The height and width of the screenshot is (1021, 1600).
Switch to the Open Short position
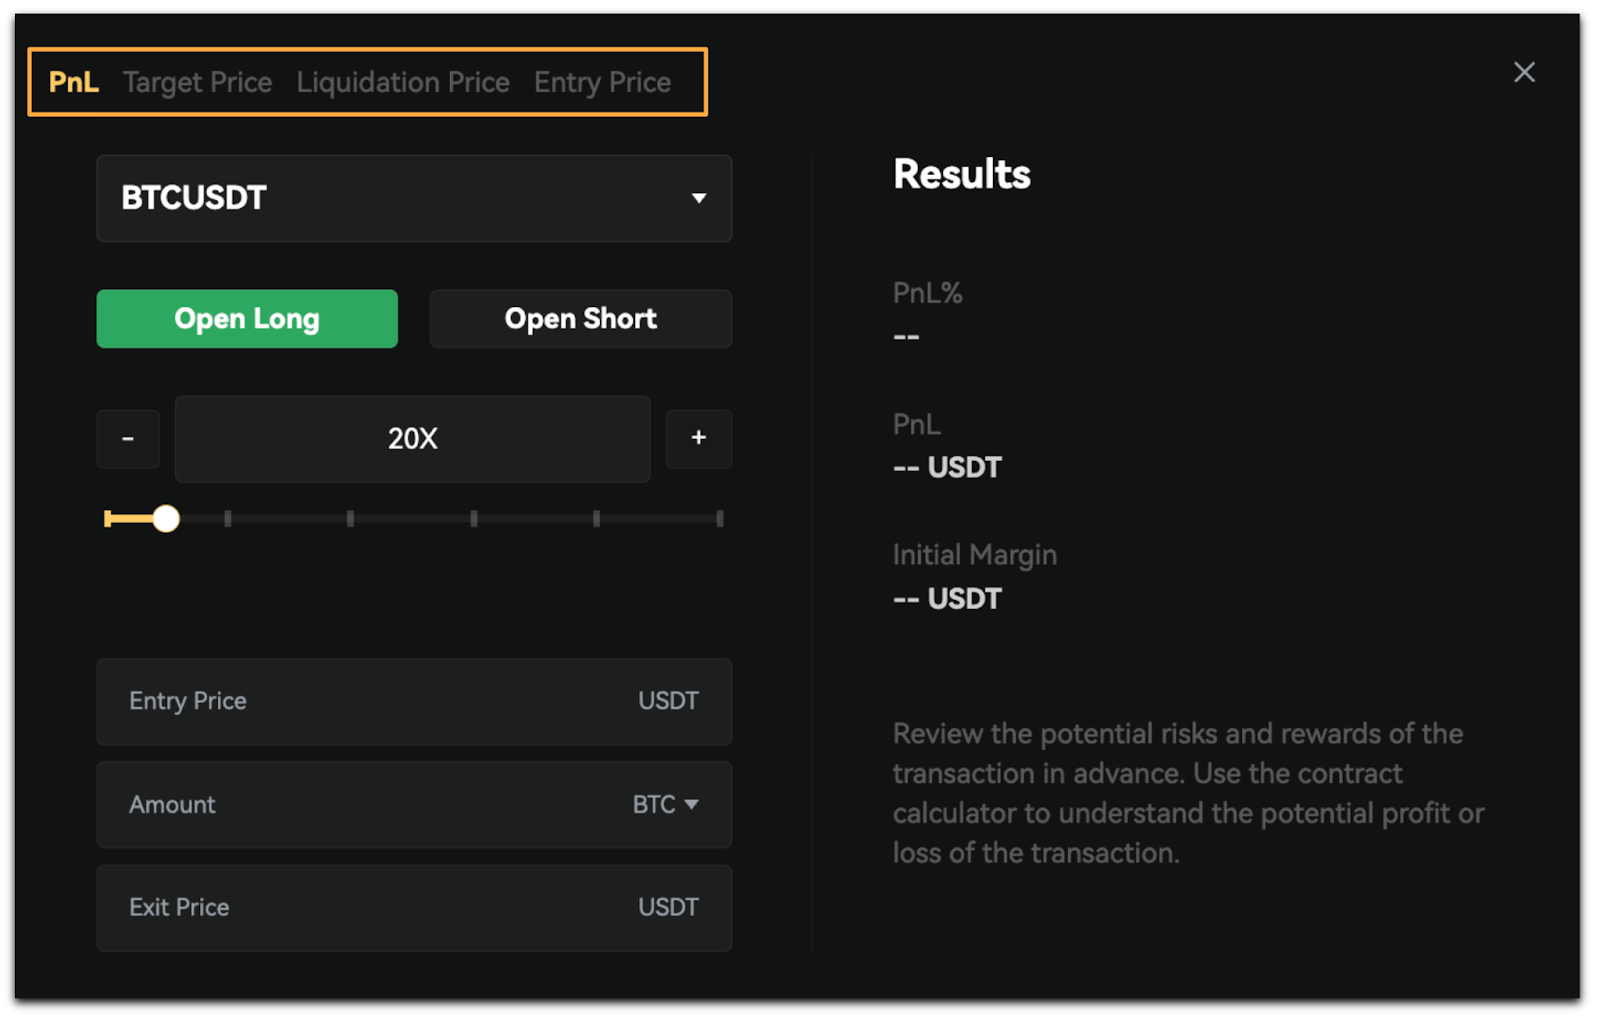click(x=581, y=319)
